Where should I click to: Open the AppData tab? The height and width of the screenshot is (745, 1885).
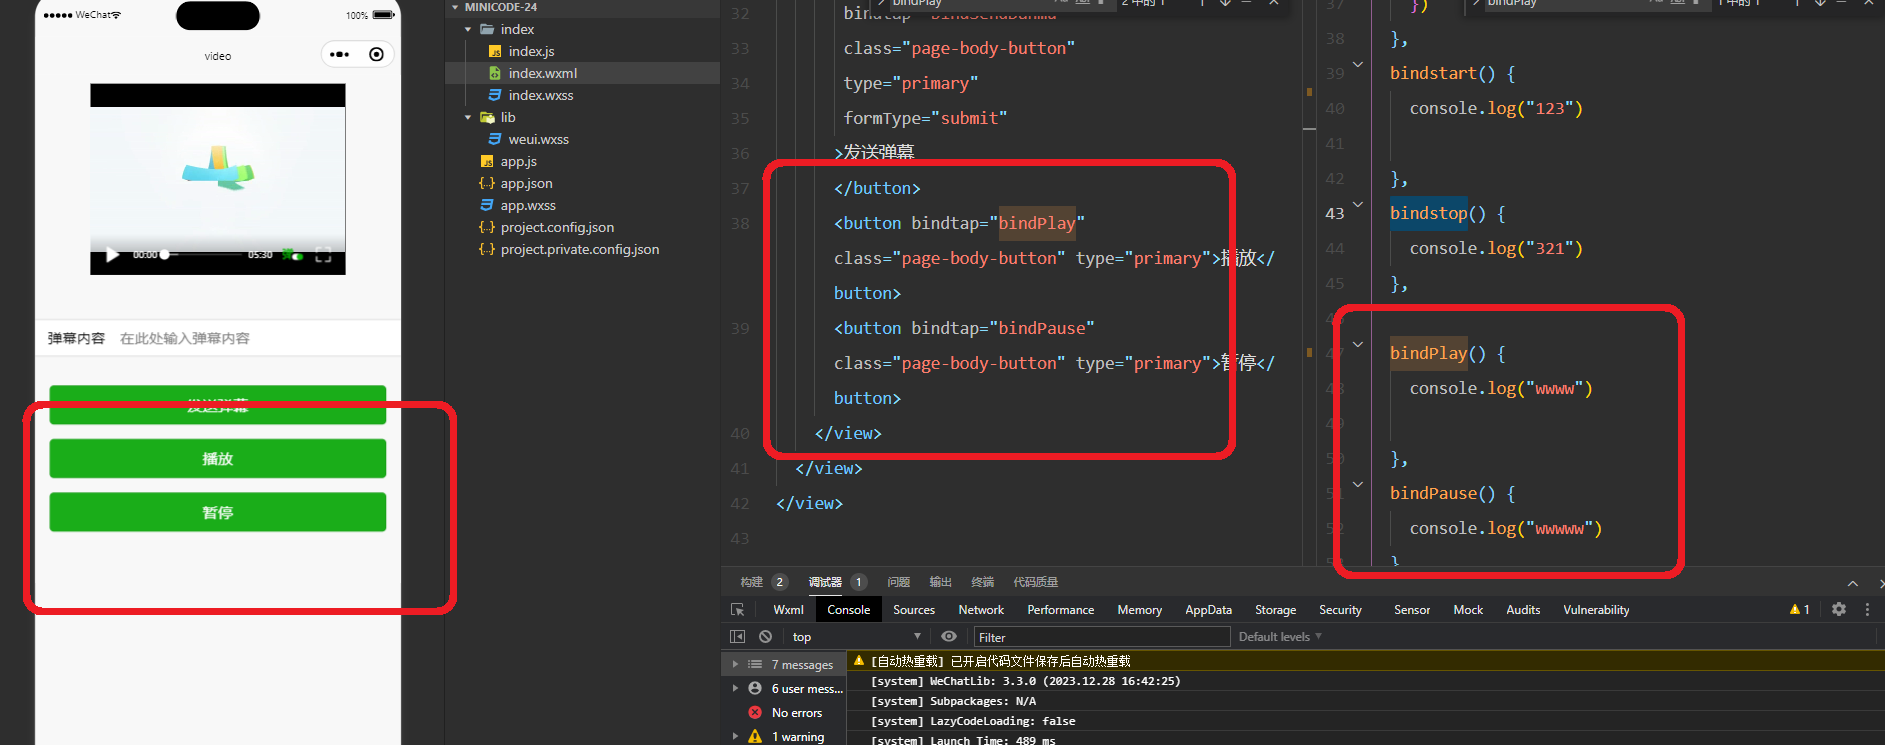tap(1208, 610)
